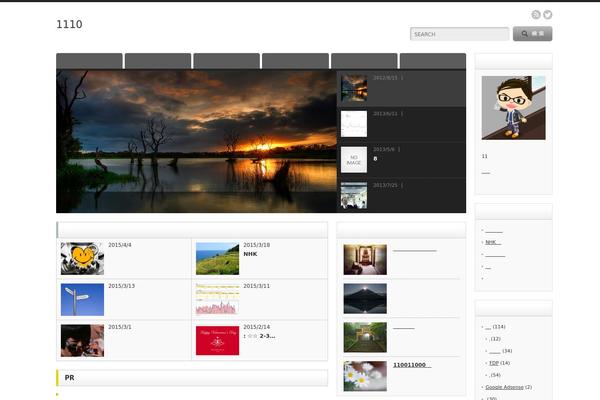The image size is (600, 400).
Task: Select the first gray navigation tab
Action: coord(89,61)
